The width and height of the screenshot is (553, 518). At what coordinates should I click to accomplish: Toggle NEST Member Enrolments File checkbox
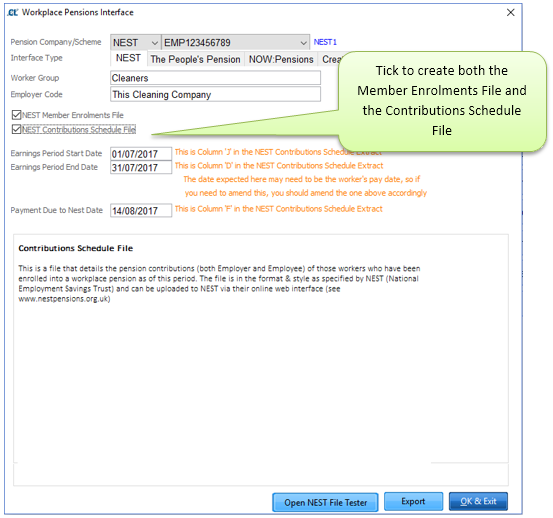[16, 115]
